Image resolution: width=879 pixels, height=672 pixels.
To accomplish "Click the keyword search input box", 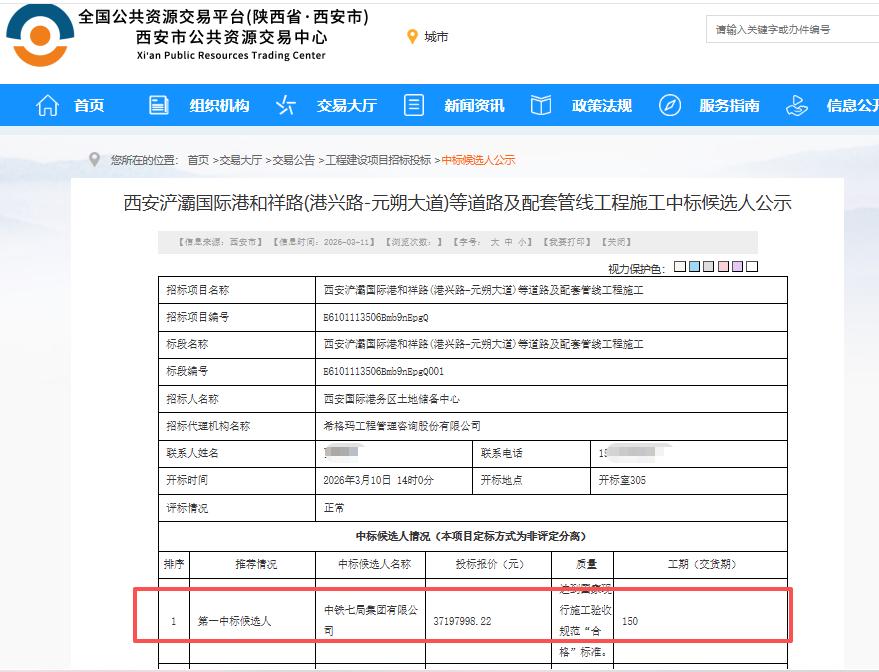I will (x=800, y=30).
